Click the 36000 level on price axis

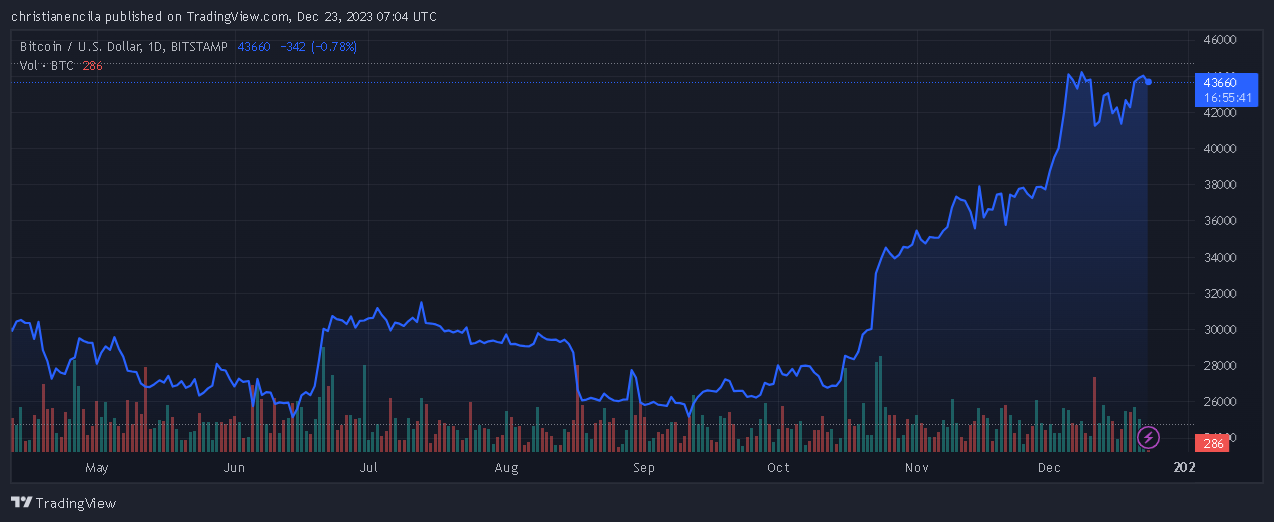pyautogui.click(x=1221, y=221)
